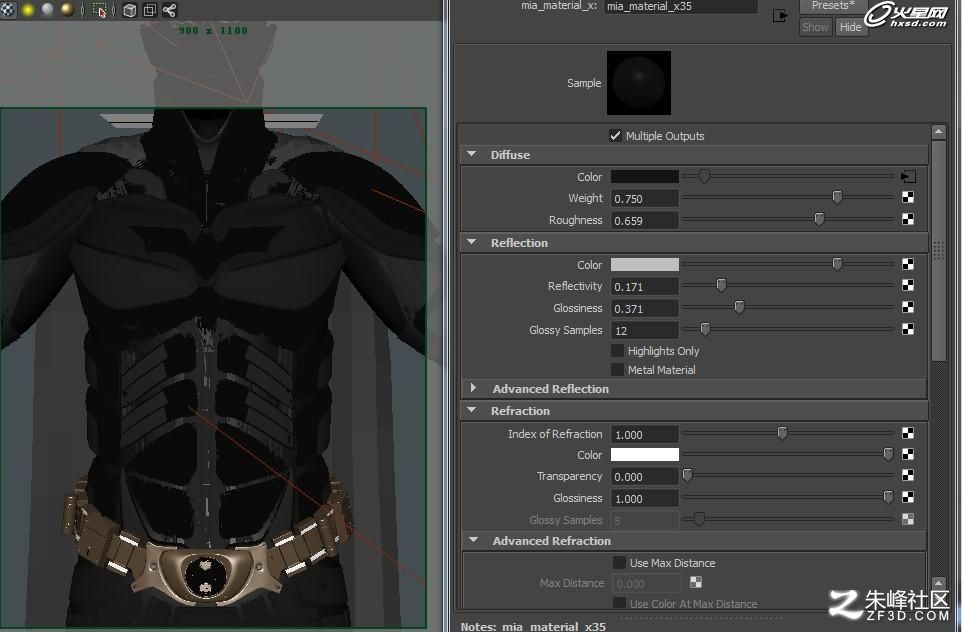Click the gold sphere icon in viewport toolbar
Image resolution: width=962 pixels, height=632 pixels.
67,10
